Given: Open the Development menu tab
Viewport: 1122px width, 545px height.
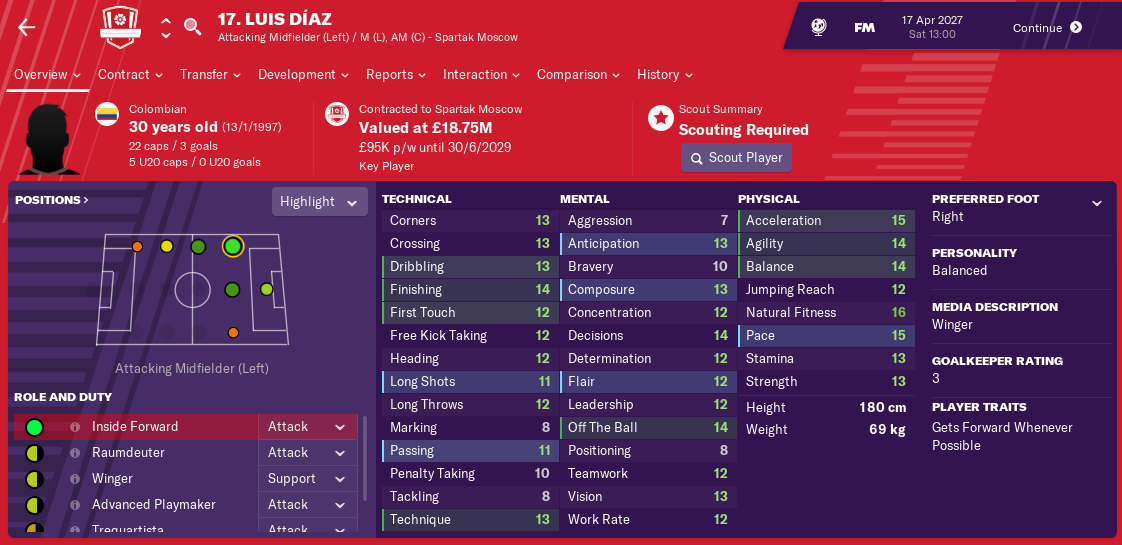Looking at the screenshot, I should click(303, 75).
